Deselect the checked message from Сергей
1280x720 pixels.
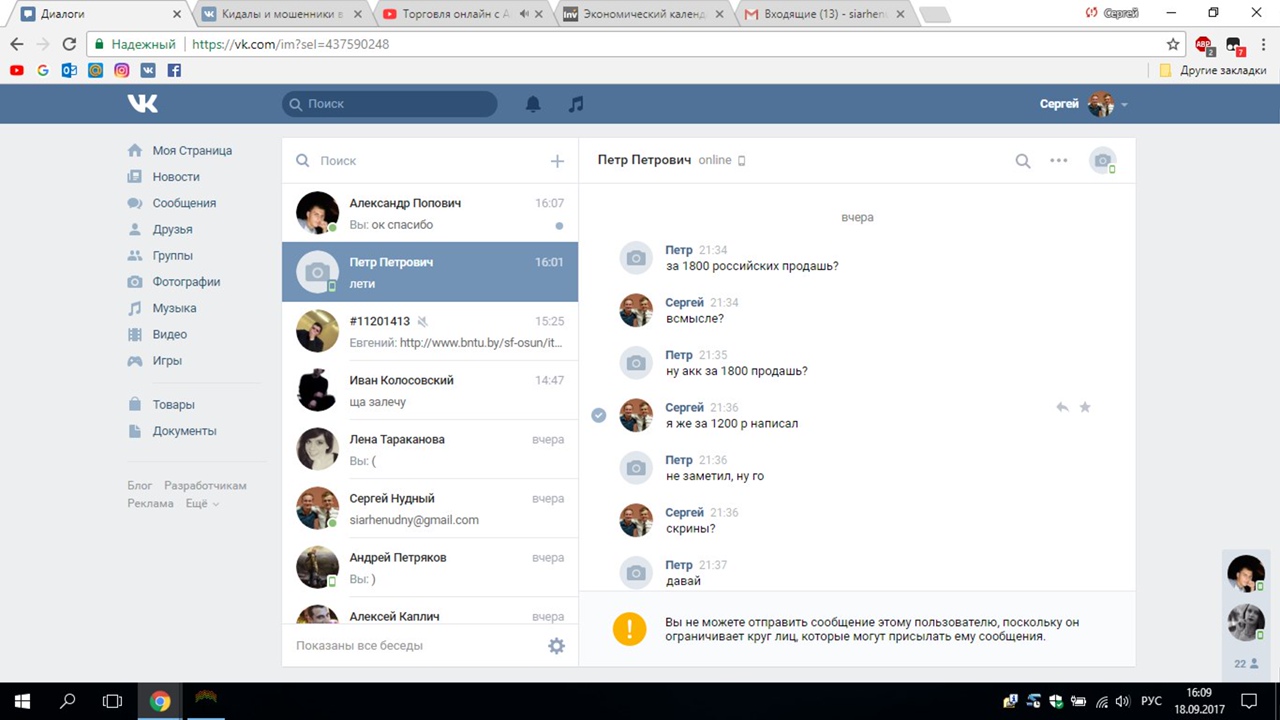599,415
